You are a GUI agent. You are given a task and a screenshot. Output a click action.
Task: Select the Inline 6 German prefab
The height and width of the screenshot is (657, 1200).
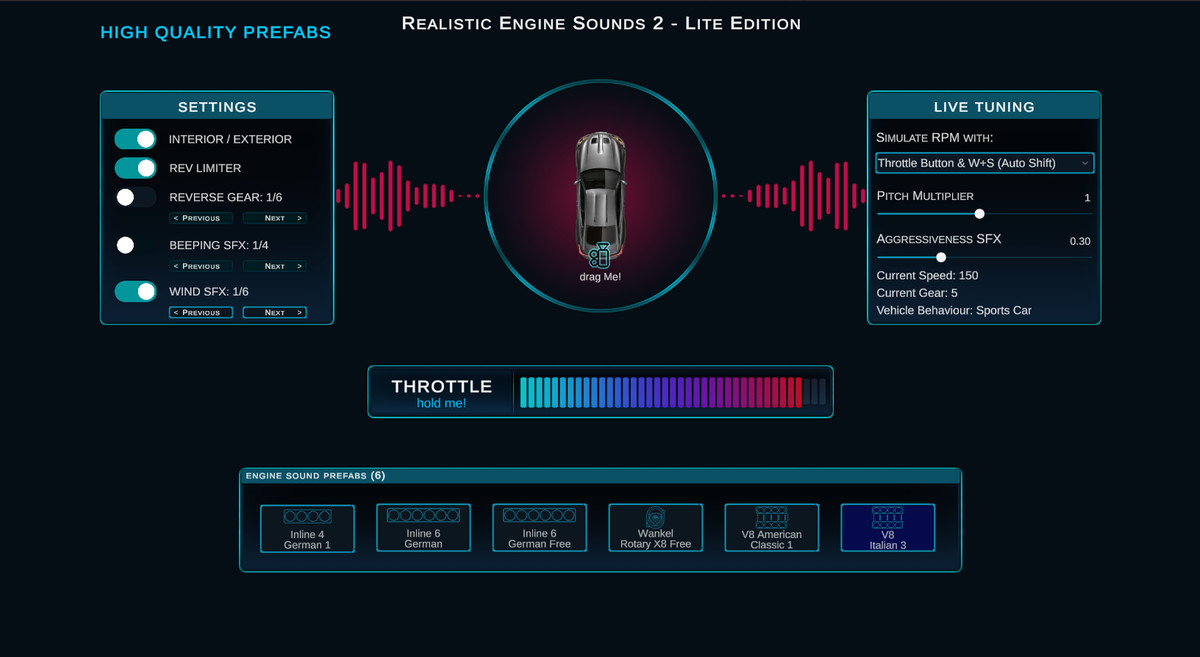pos(423,528)
